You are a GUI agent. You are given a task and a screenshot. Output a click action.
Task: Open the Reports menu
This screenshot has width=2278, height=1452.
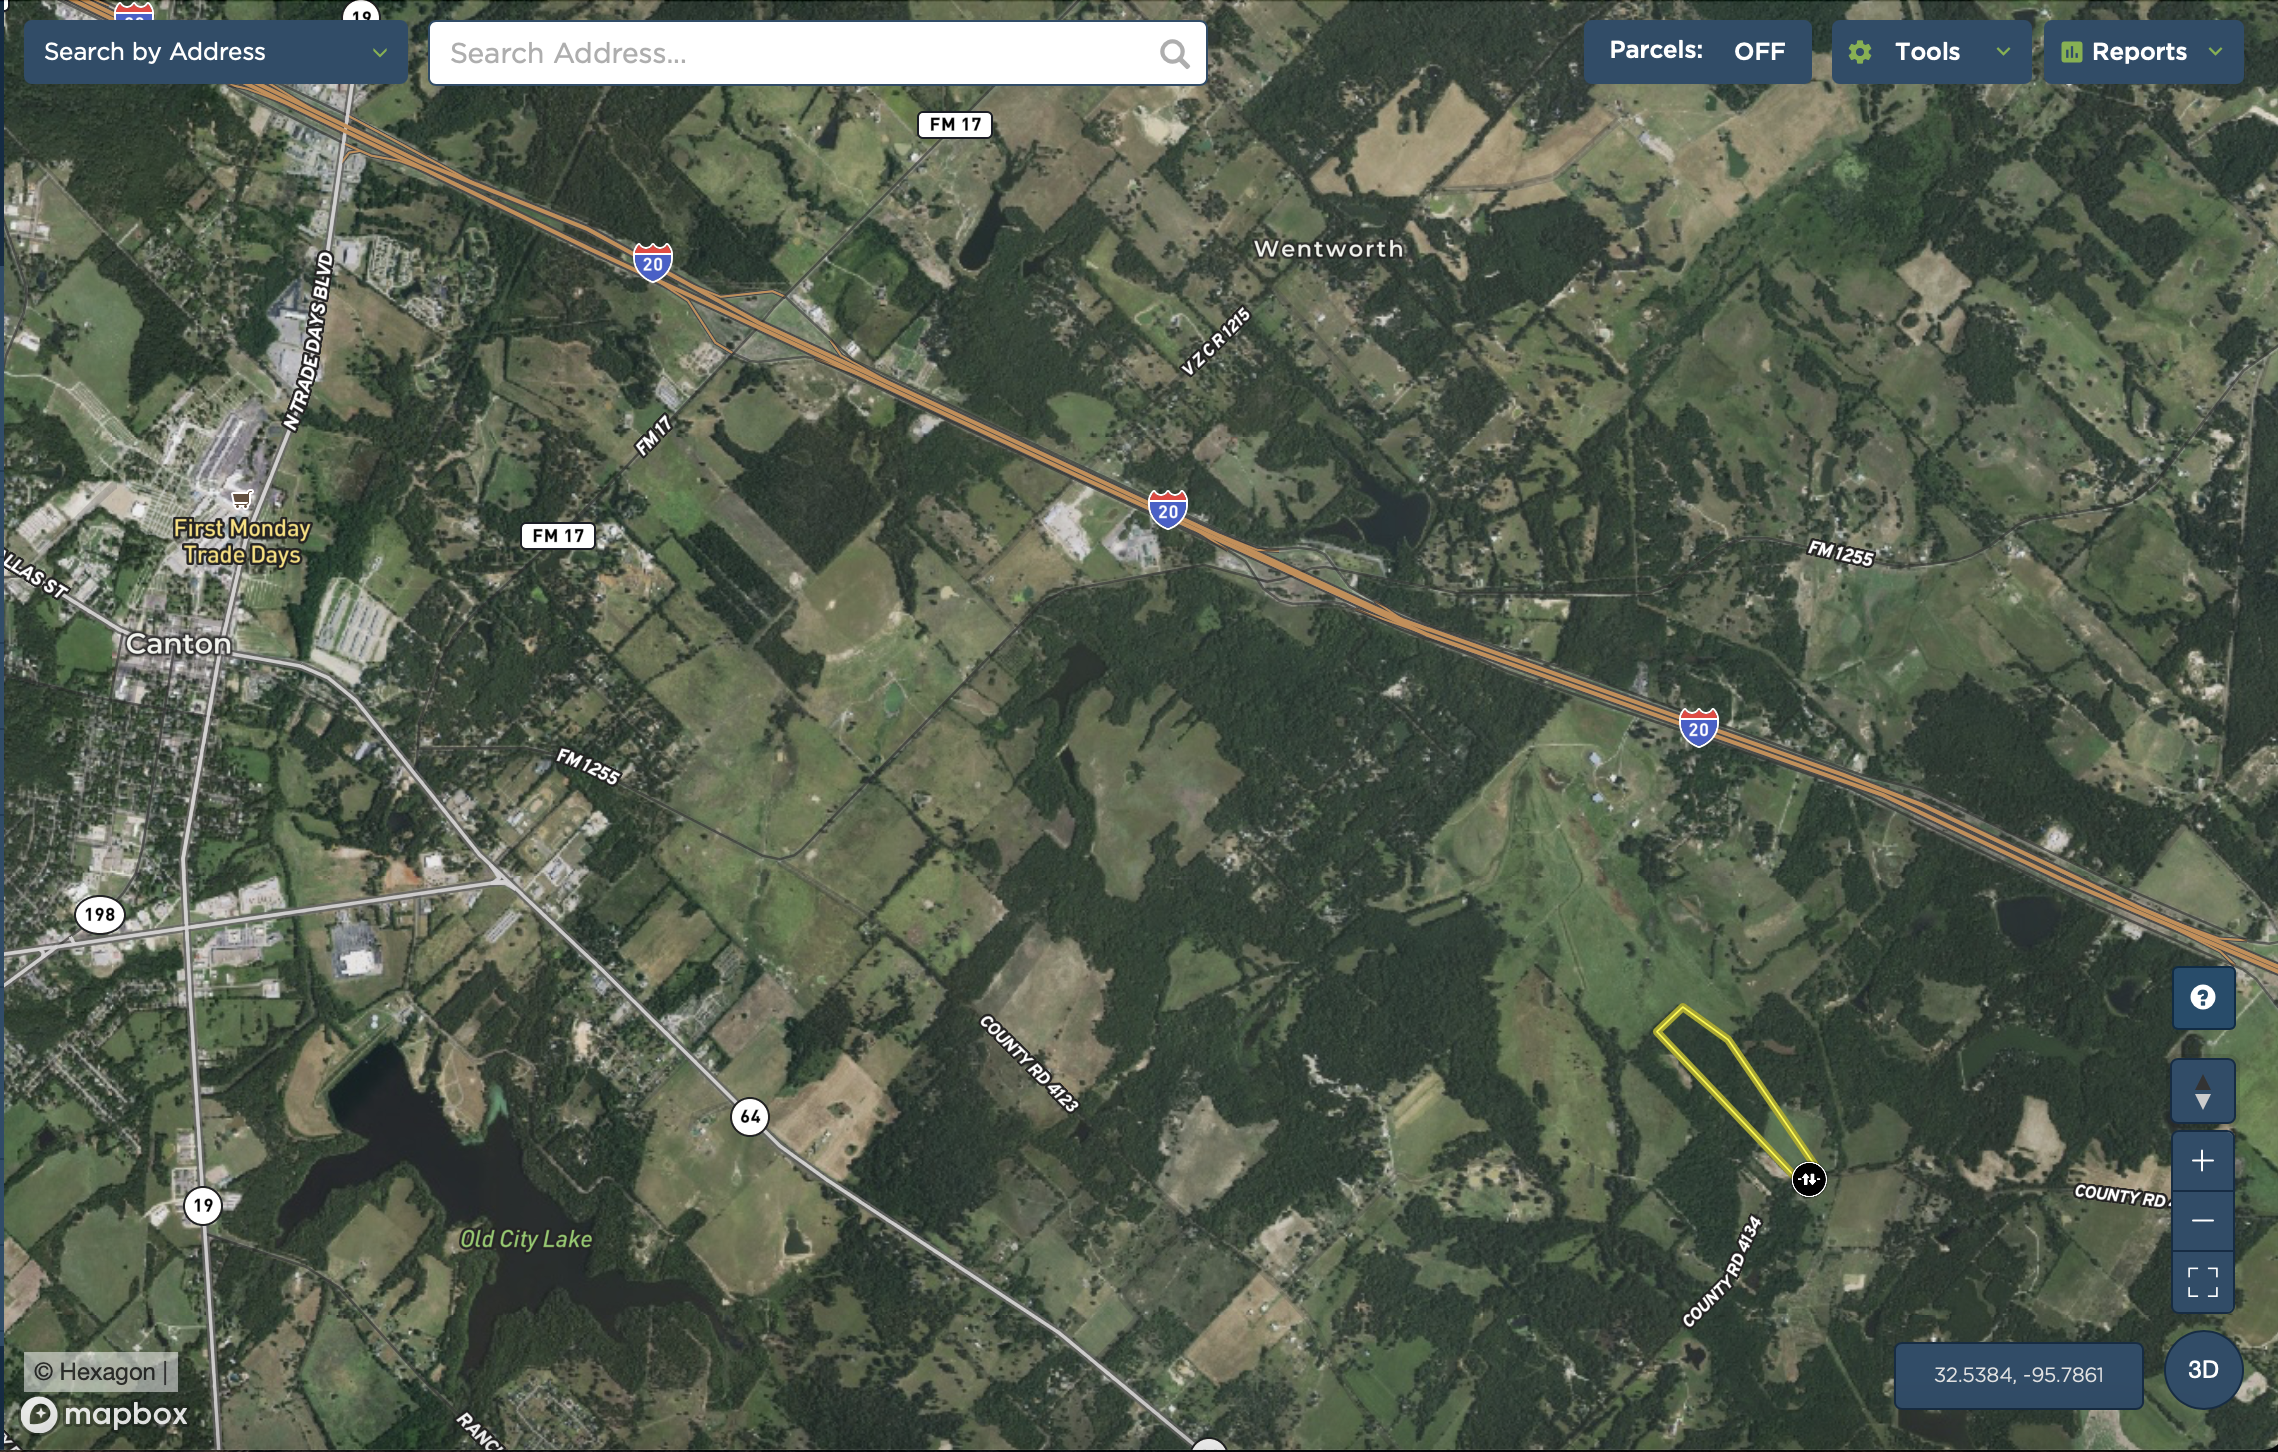[x=2143, y=52]
